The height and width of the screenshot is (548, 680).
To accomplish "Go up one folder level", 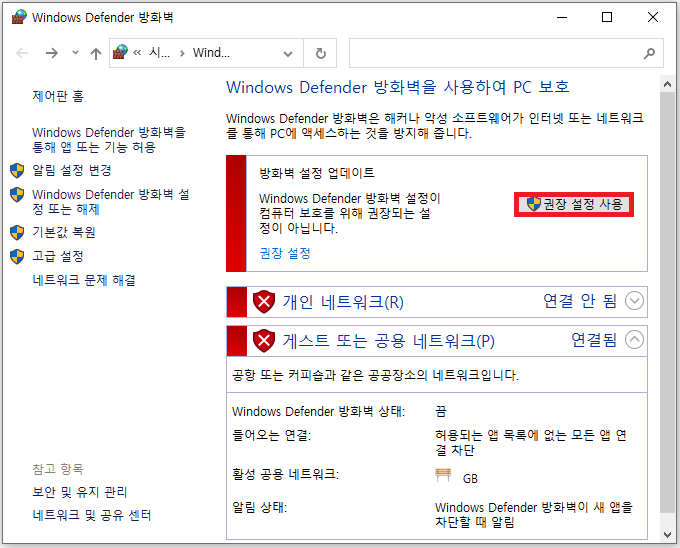I will tap(95, 53).
